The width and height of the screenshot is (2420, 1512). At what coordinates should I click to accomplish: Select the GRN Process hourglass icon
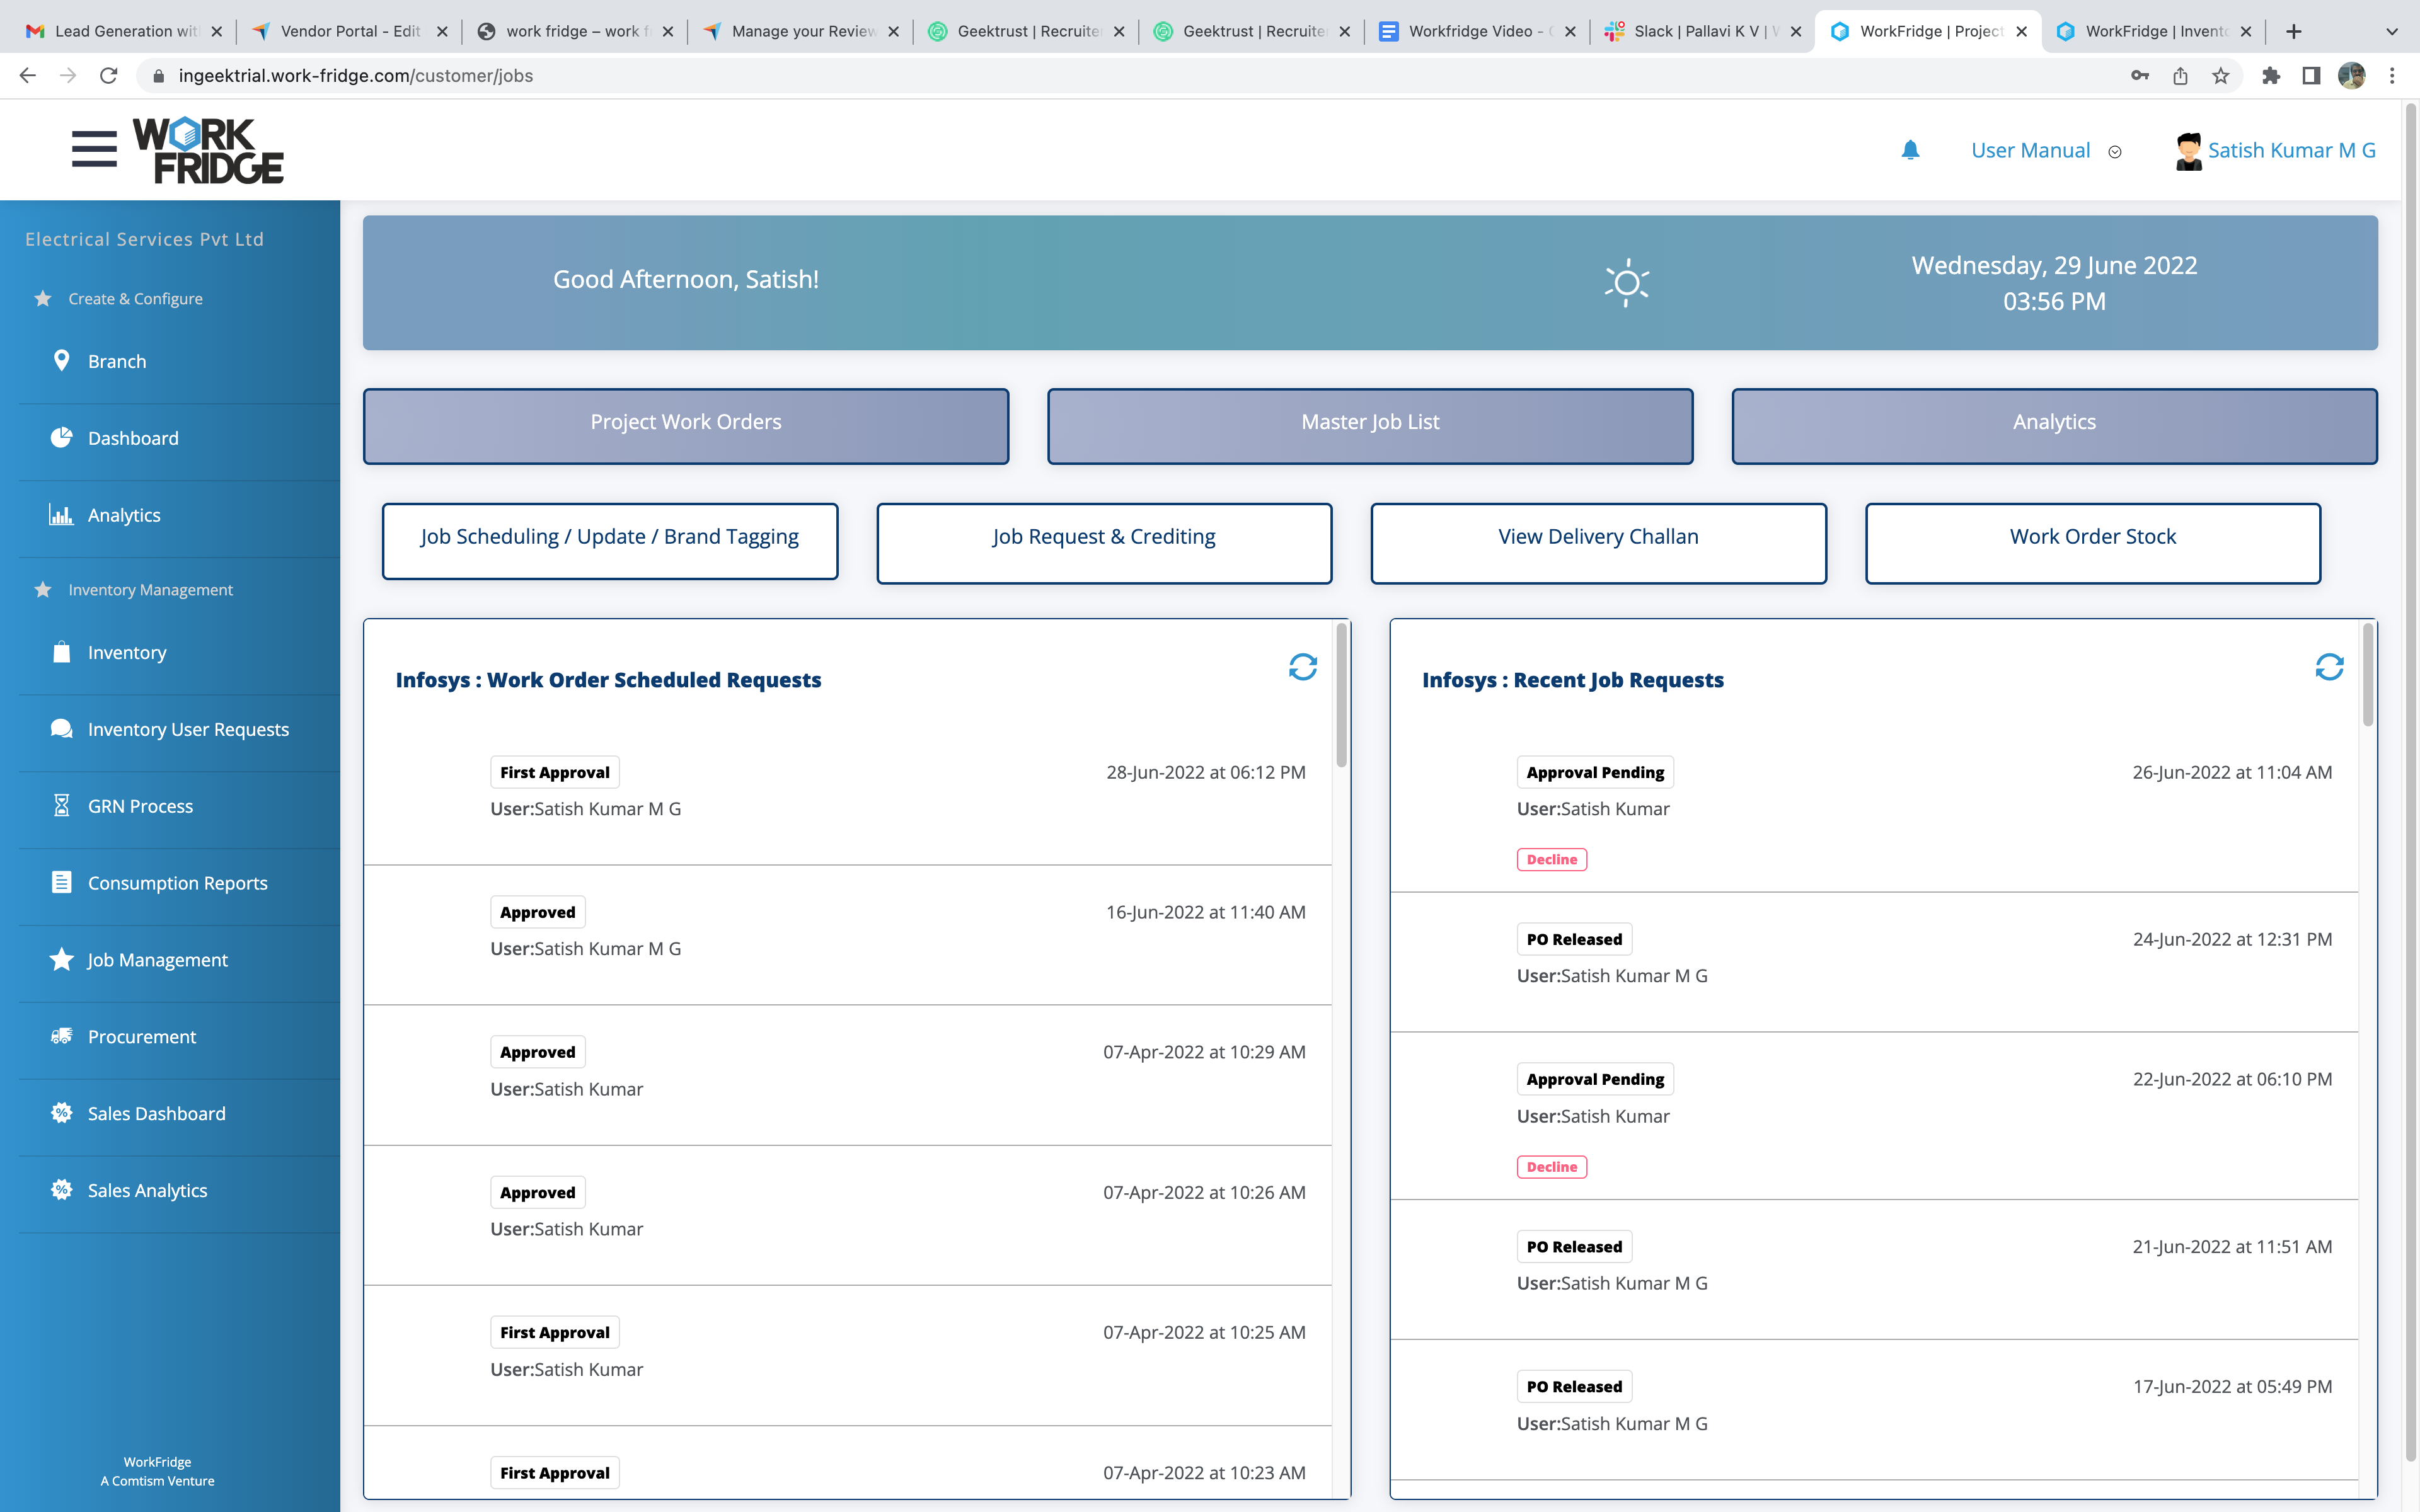pos(61,805)
